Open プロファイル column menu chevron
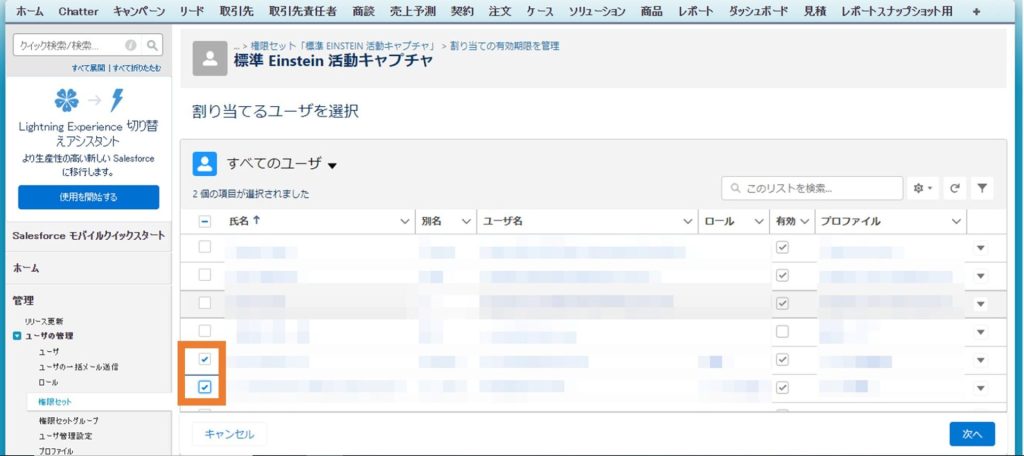This screenshot has width=1024, height=456. tap(957, 221)
